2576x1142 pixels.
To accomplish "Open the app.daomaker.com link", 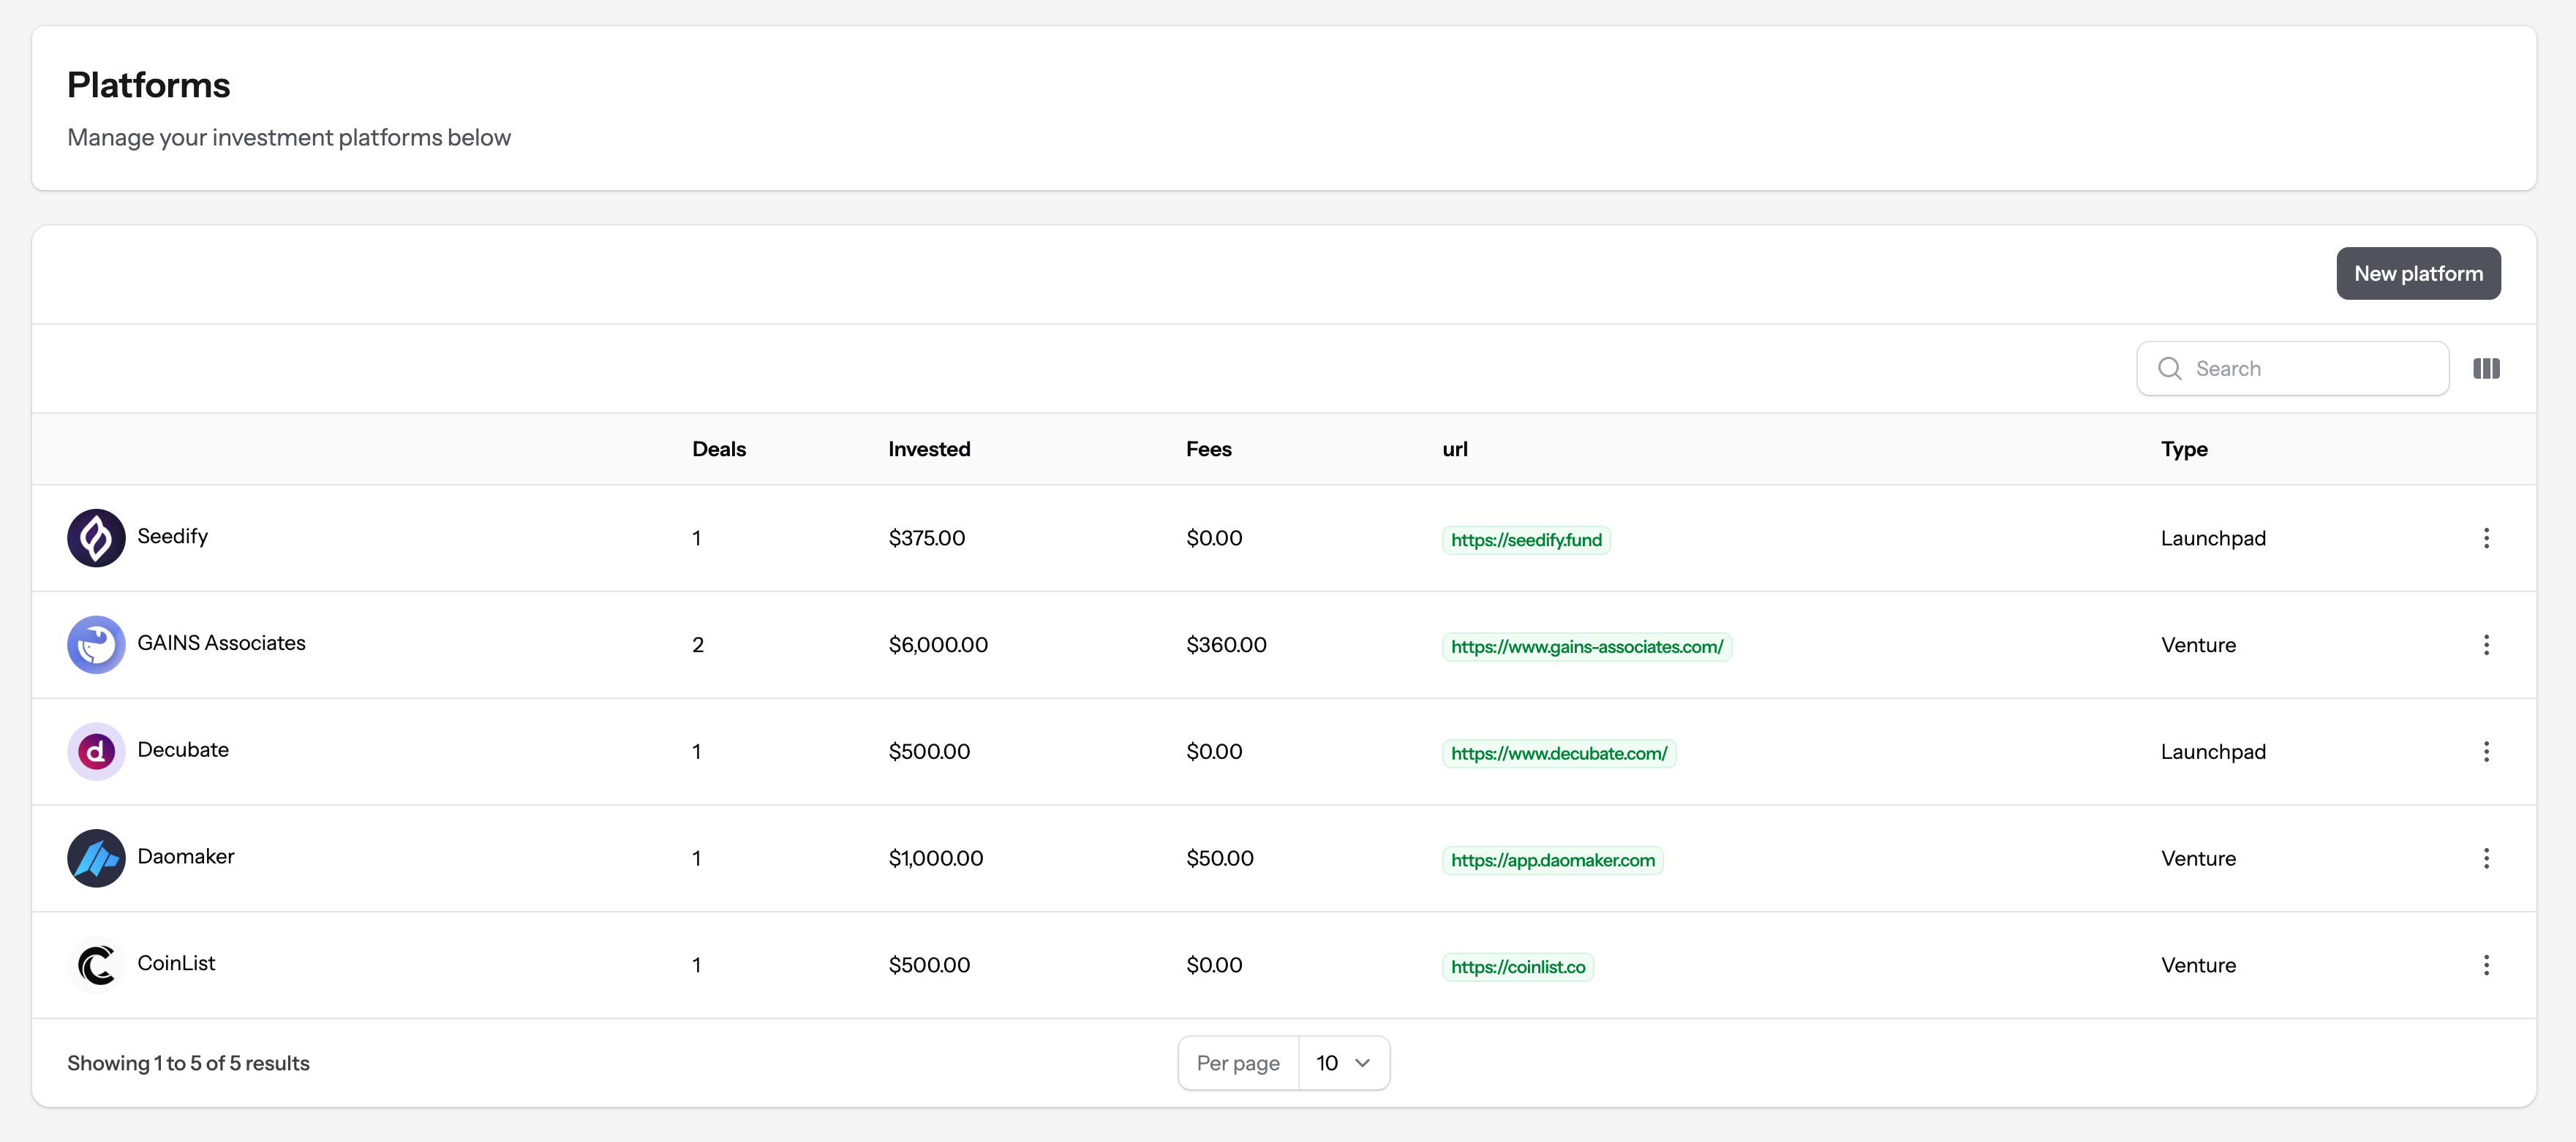I will pyautogui.click(x=1552, y=860).
